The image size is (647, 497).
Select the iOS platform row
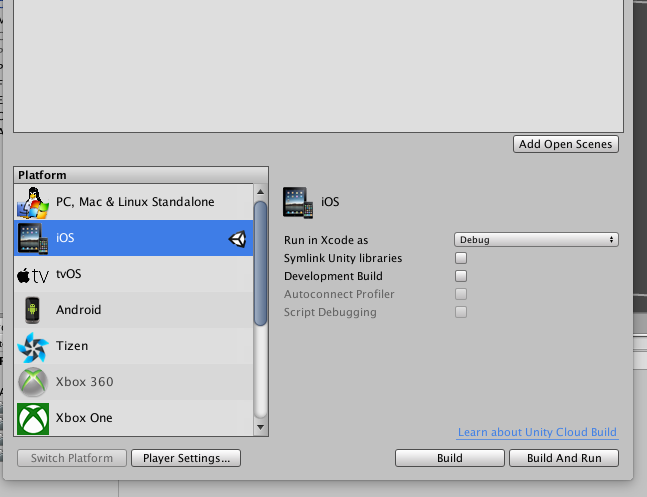click(134, 238)
